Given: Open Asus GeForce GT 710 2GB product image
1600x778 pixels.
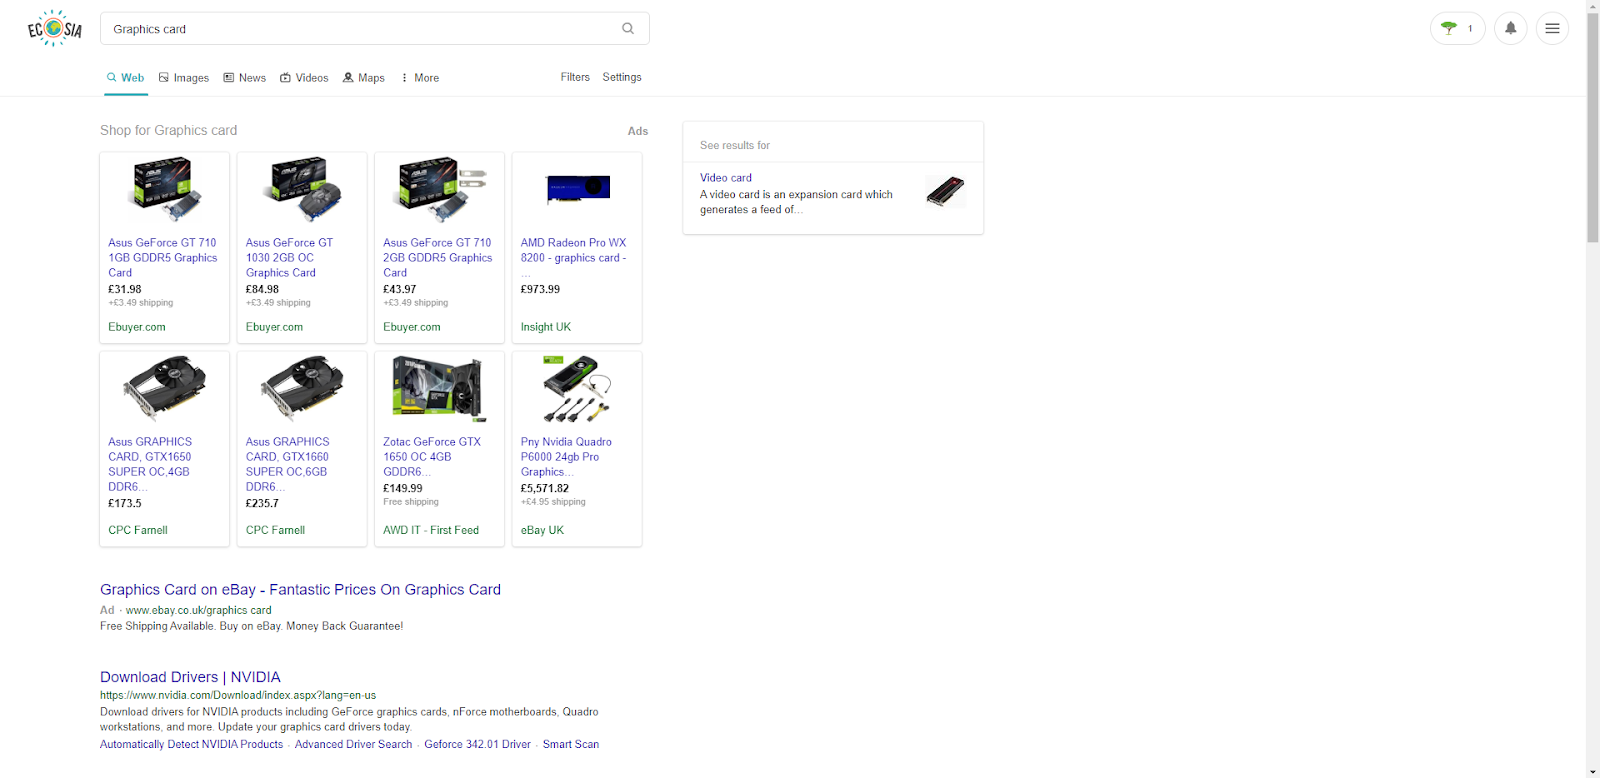Looking at the screenshot, I should point(439,190).
